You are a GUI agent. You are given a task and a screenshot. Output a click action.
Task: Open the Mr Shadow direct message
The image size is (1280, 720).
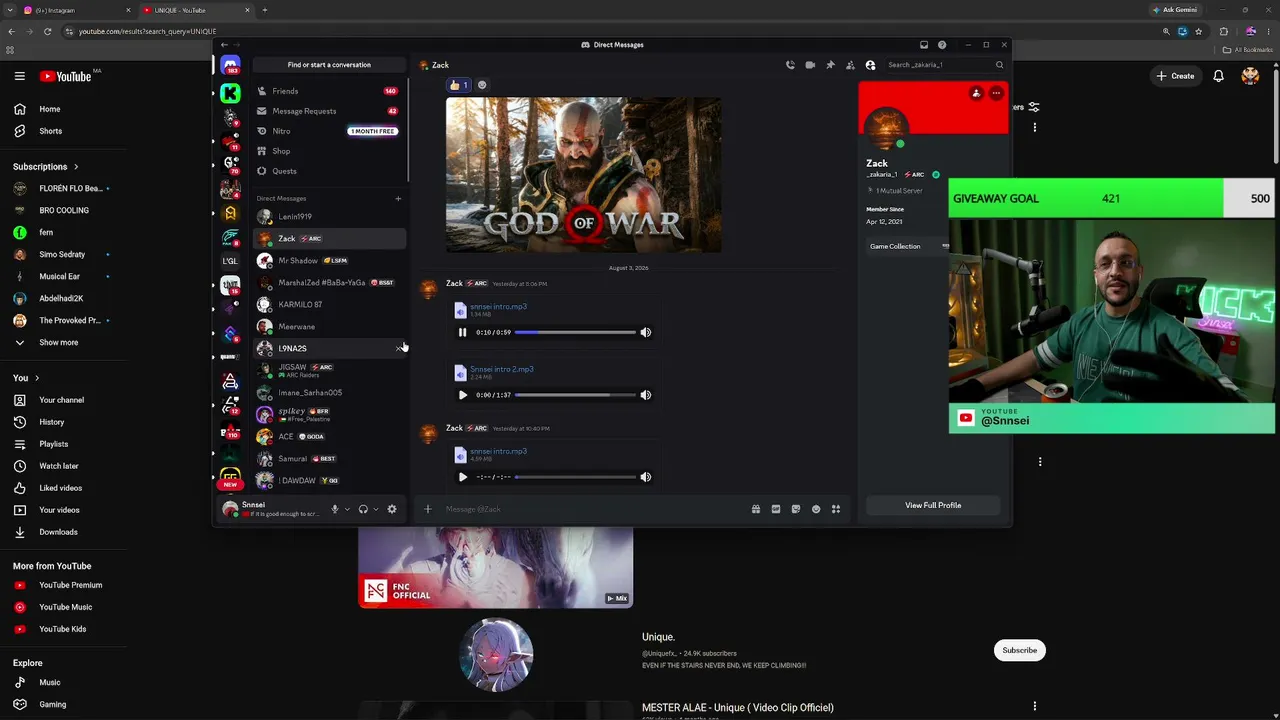click(x=329, y=261)
